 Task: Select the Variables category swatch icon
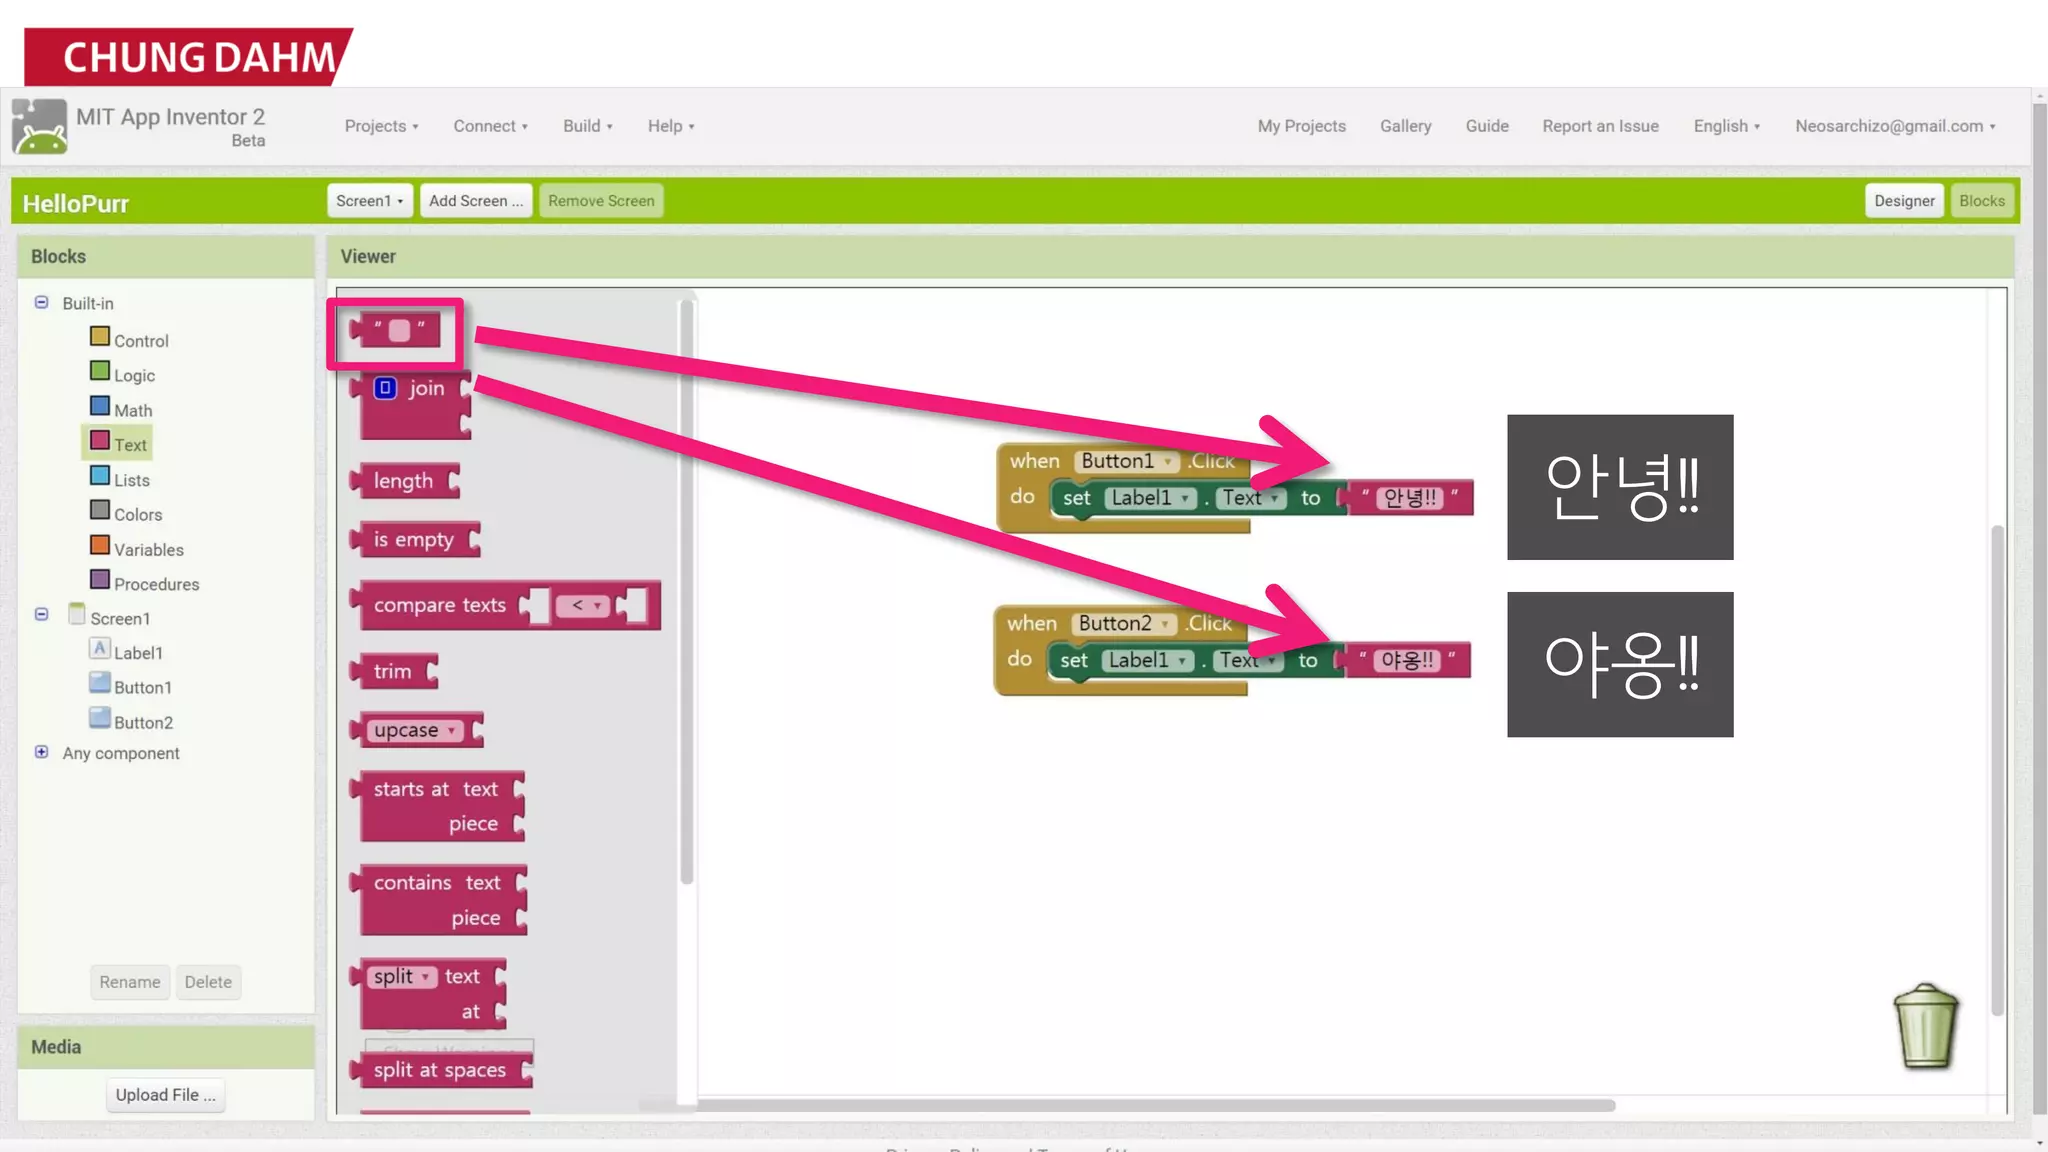(100, 546)
